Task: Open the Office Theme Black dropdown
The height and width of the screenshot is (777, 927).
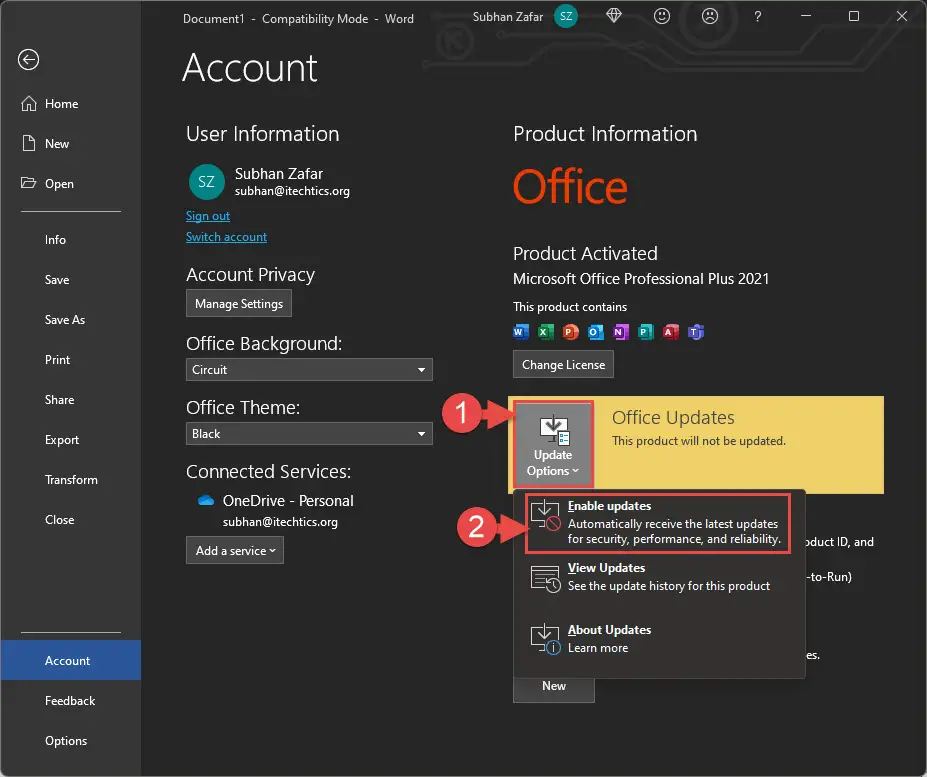Action: [x=309, y=433]
